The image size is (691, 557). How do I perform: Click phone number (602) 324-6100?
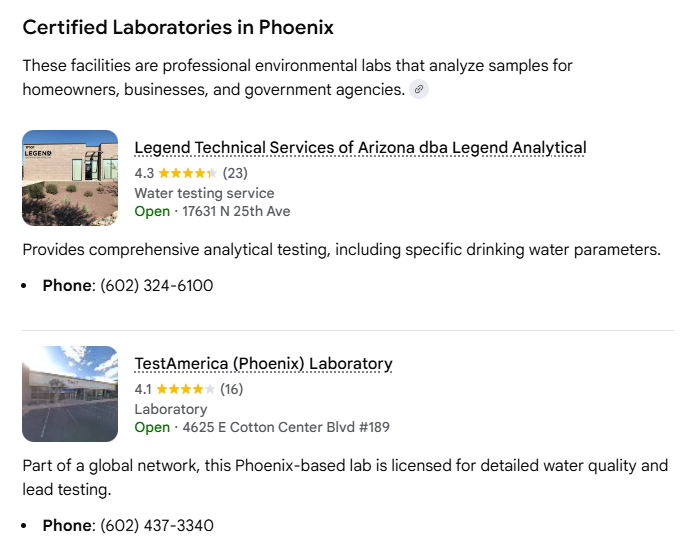[157, 286]
